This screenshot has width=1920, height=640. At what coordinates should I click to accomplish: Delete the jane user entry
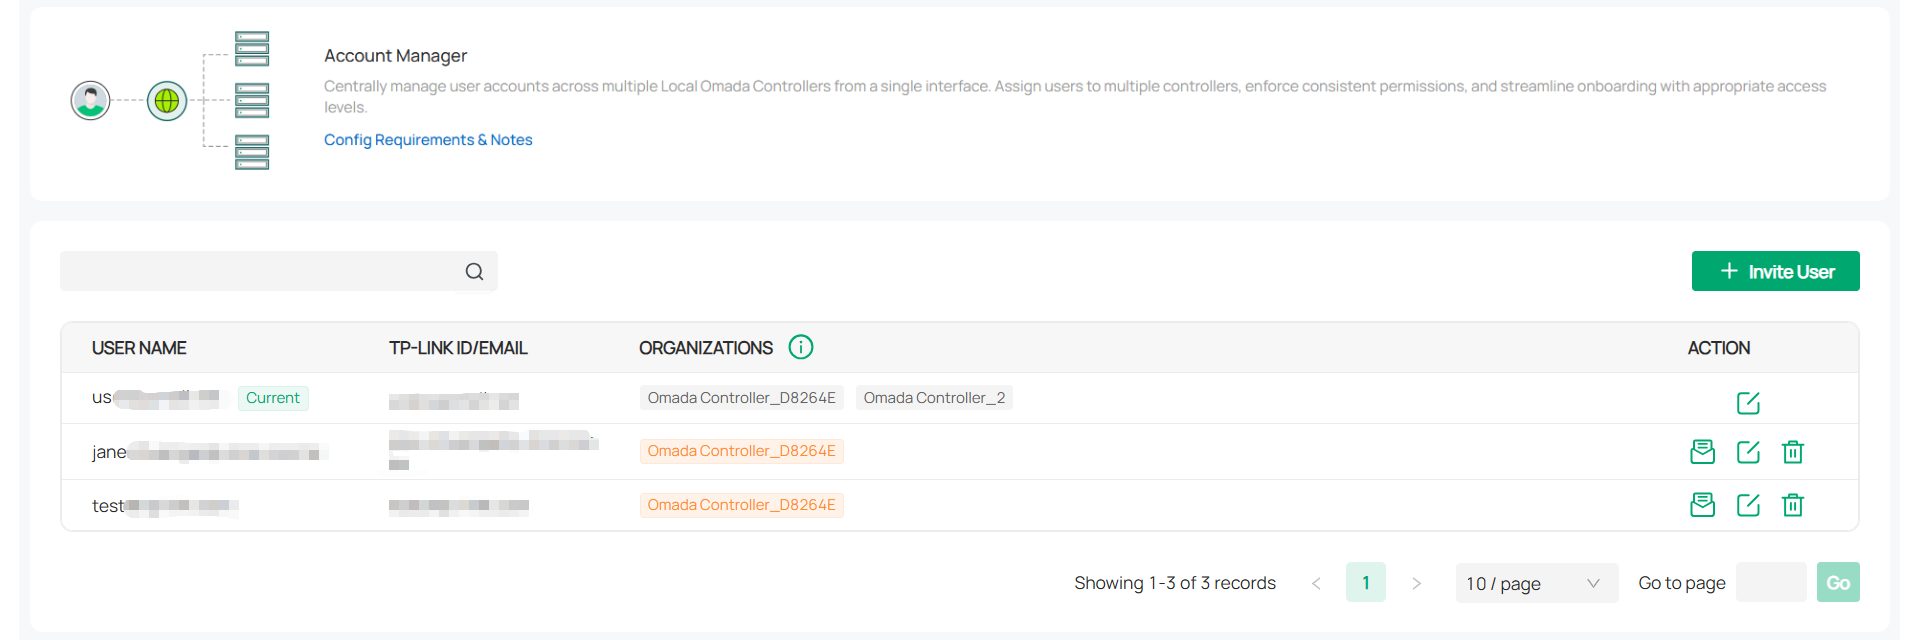click(1792, 452)
